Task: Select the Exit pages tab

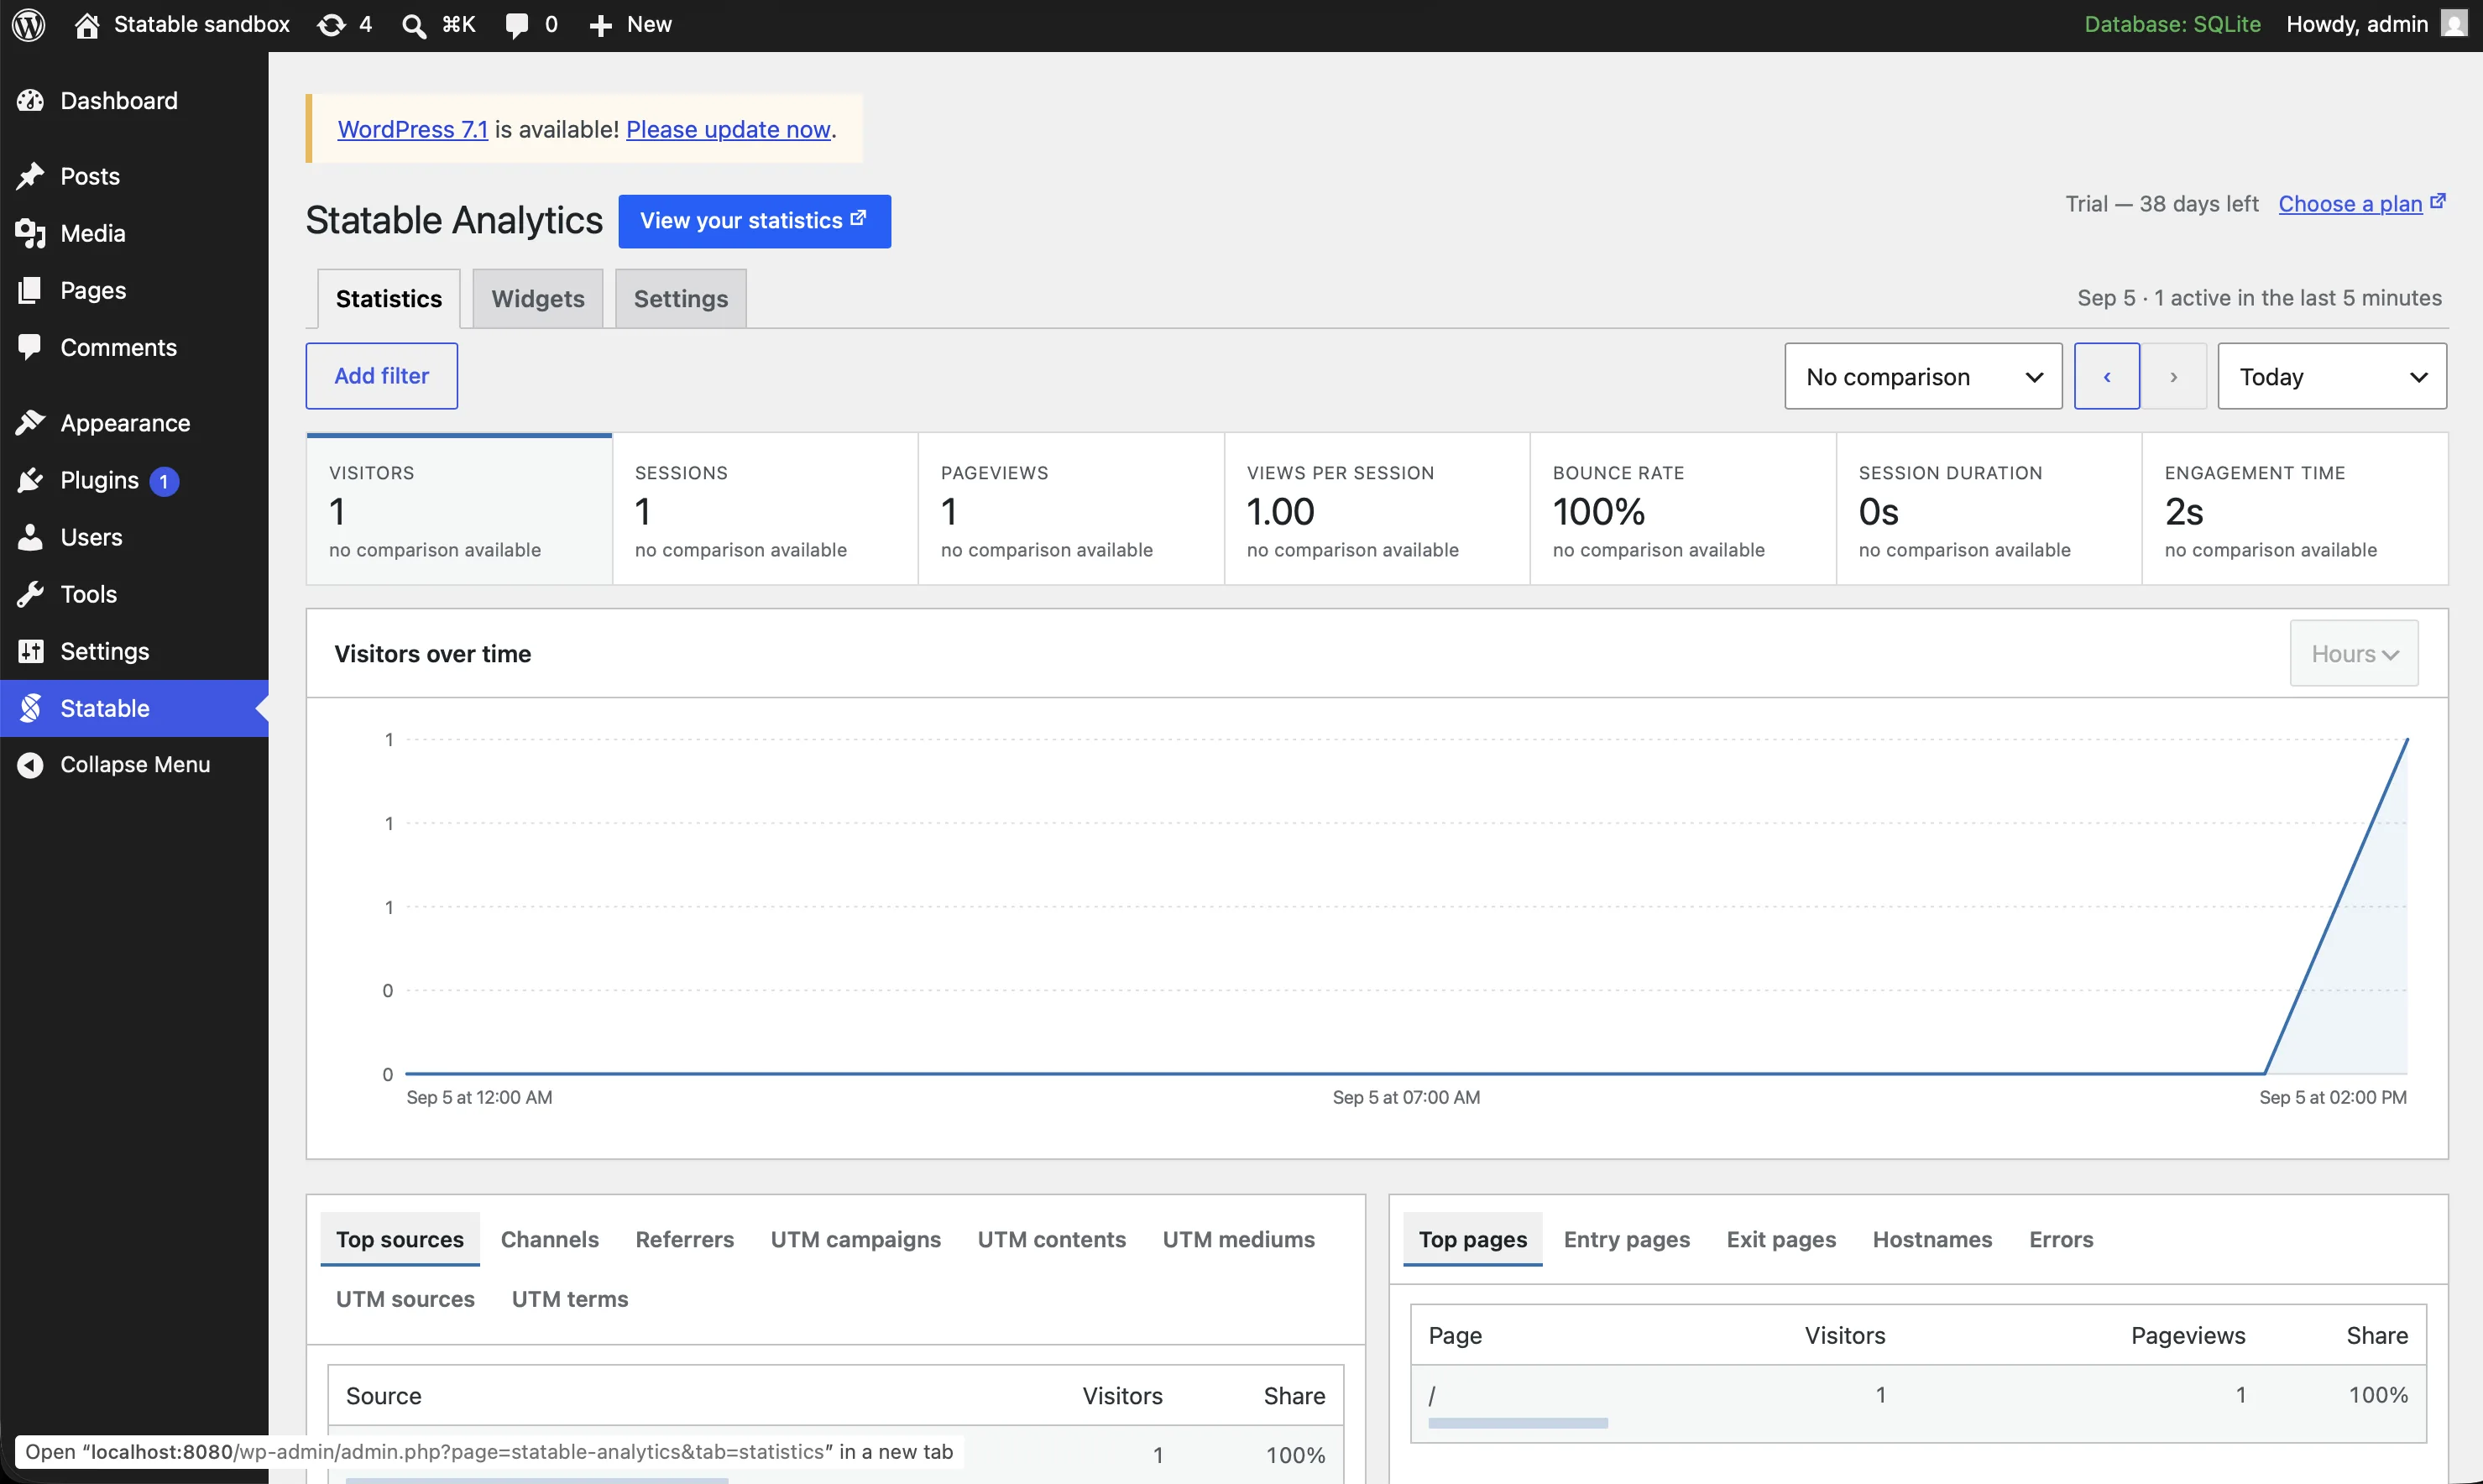Action: coord(1782,1239)
